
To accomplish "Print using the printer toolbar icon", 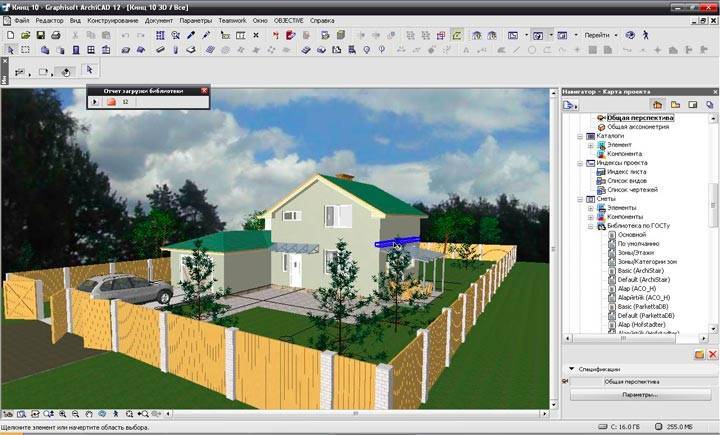I will pyautogui.click(x=56, y=35).
